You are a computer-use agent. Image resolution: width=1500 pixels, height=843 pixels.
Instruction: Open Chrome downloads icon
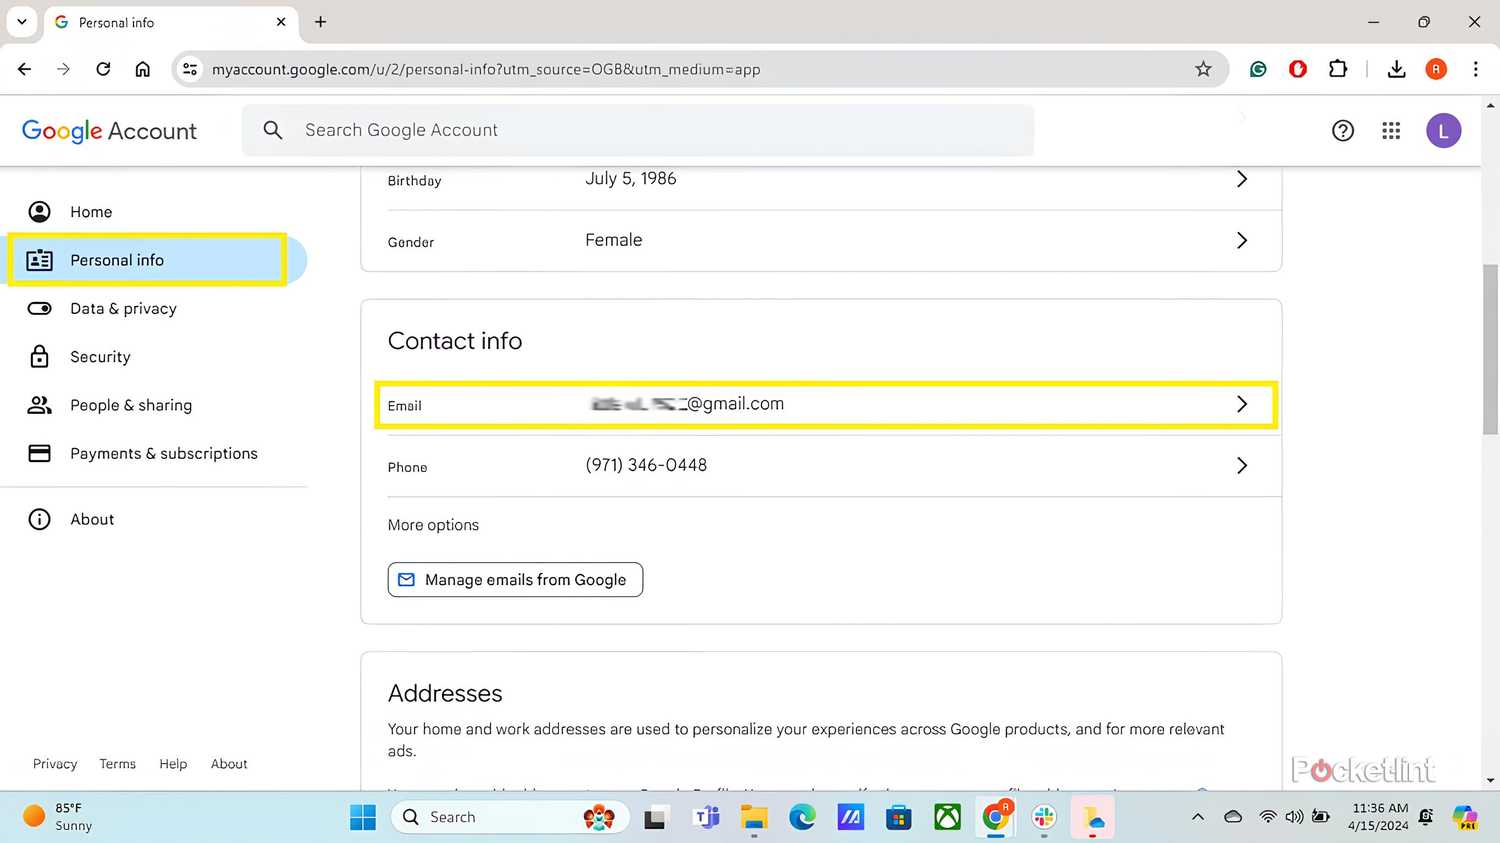1396,69
